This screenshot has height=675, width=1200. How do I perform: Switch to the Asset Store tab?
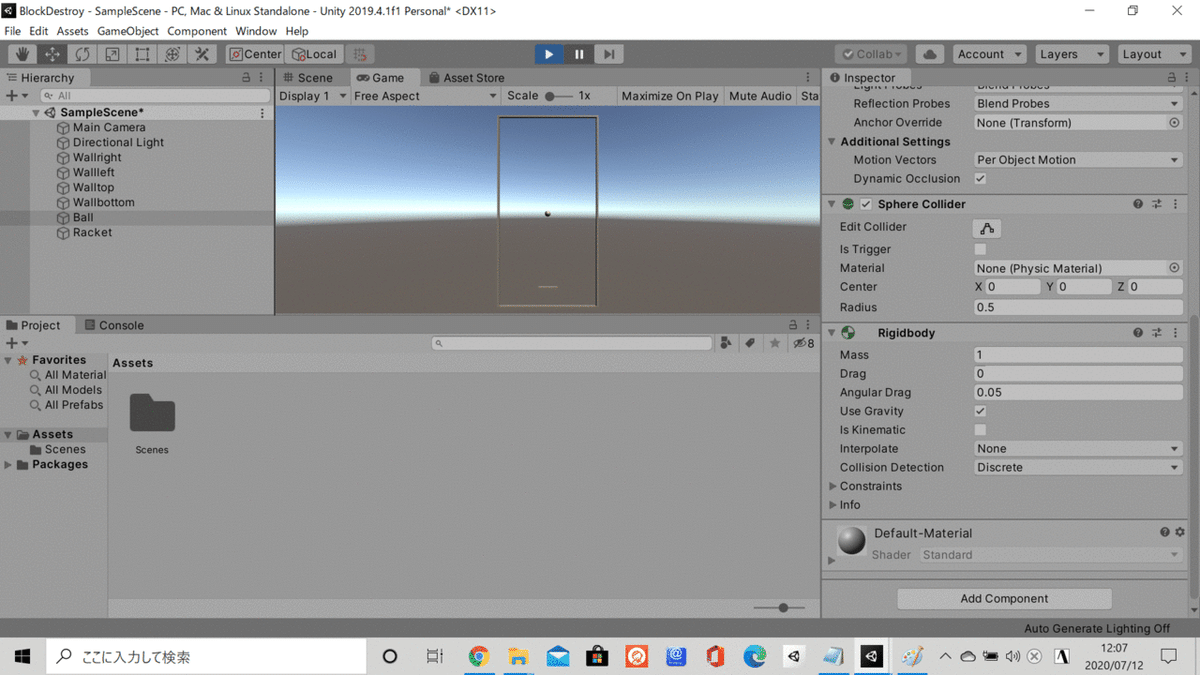(466, 77)
